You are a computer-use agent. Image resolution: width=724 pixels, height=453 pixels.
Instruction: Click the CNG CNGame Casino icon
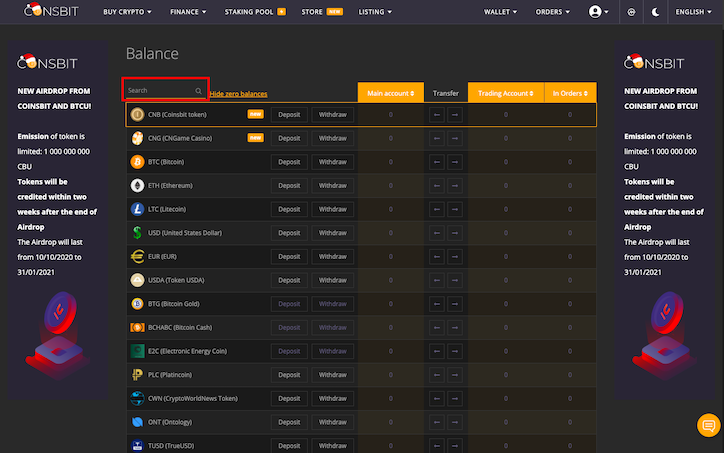(137, 138)
